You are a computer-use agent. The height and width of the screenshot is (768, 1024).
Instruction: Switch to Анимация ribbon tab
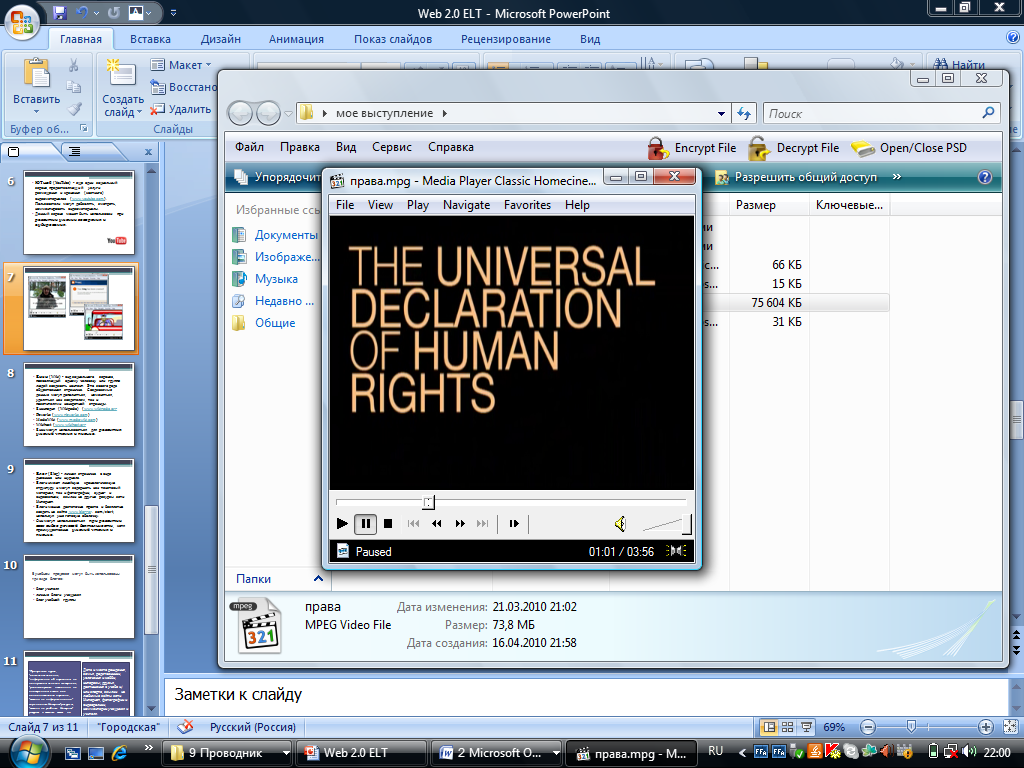(296, 39)
